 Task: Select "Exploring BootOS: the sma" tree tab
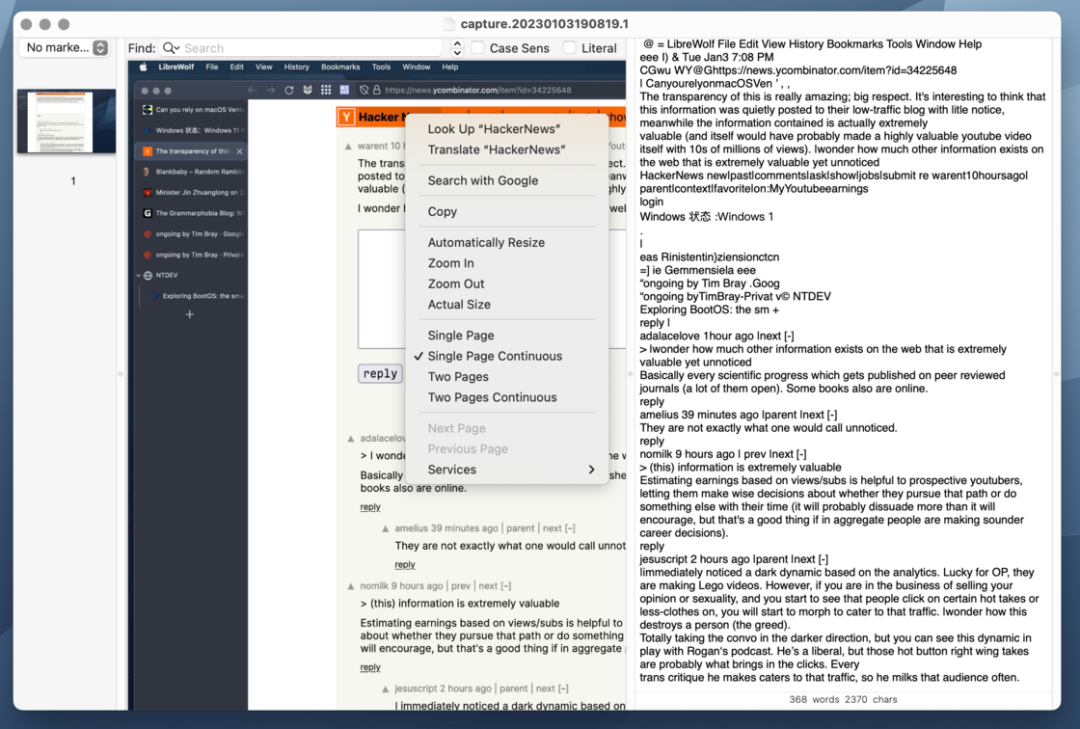click(196, 296)
